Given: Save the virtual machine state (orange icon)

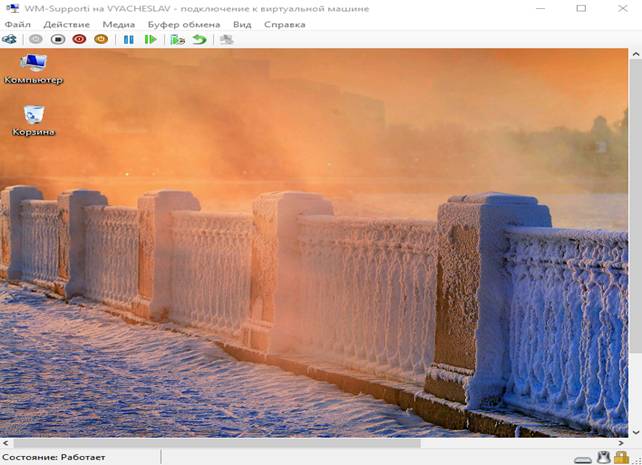Looking at the screenshot, I should 101,39.
